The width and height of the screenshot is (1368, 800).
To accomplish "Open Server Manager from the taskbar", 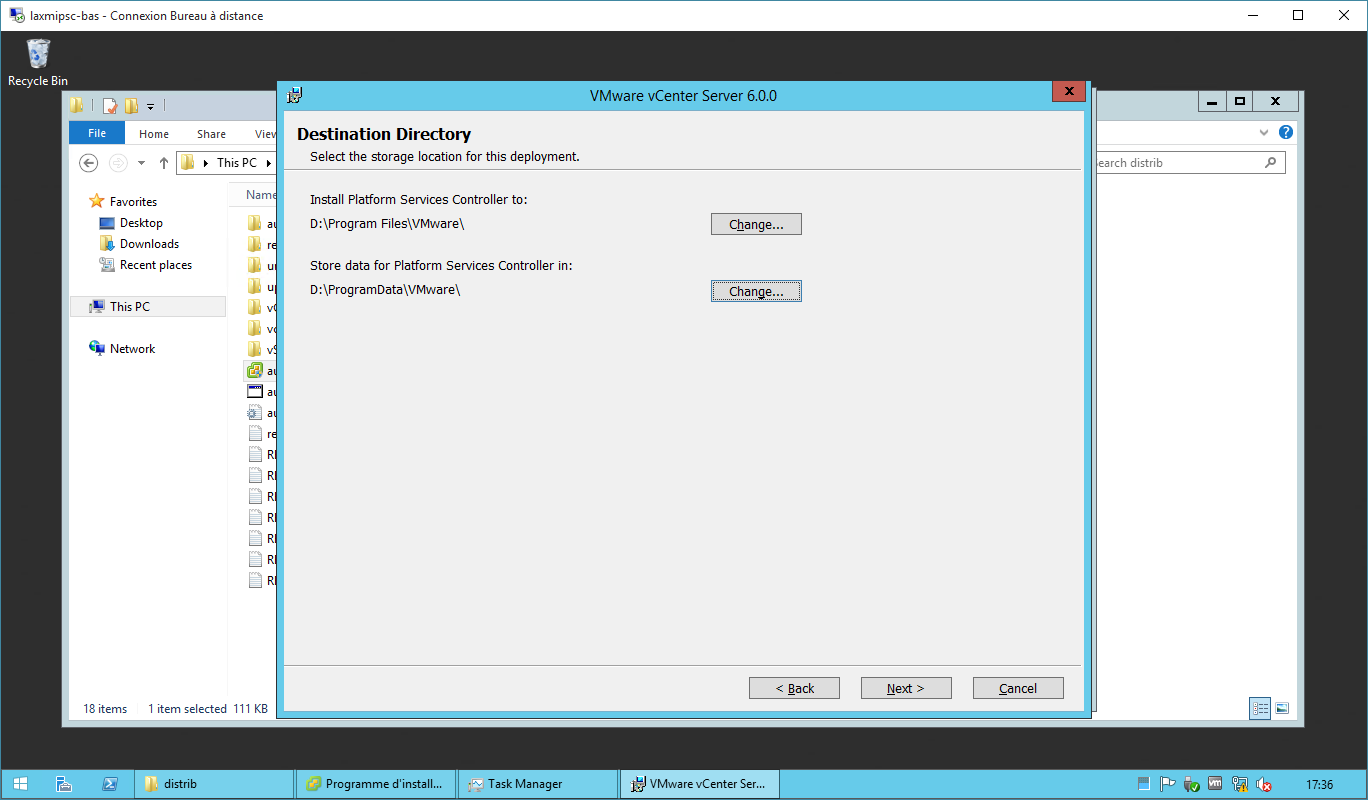I will click(64, 784).
